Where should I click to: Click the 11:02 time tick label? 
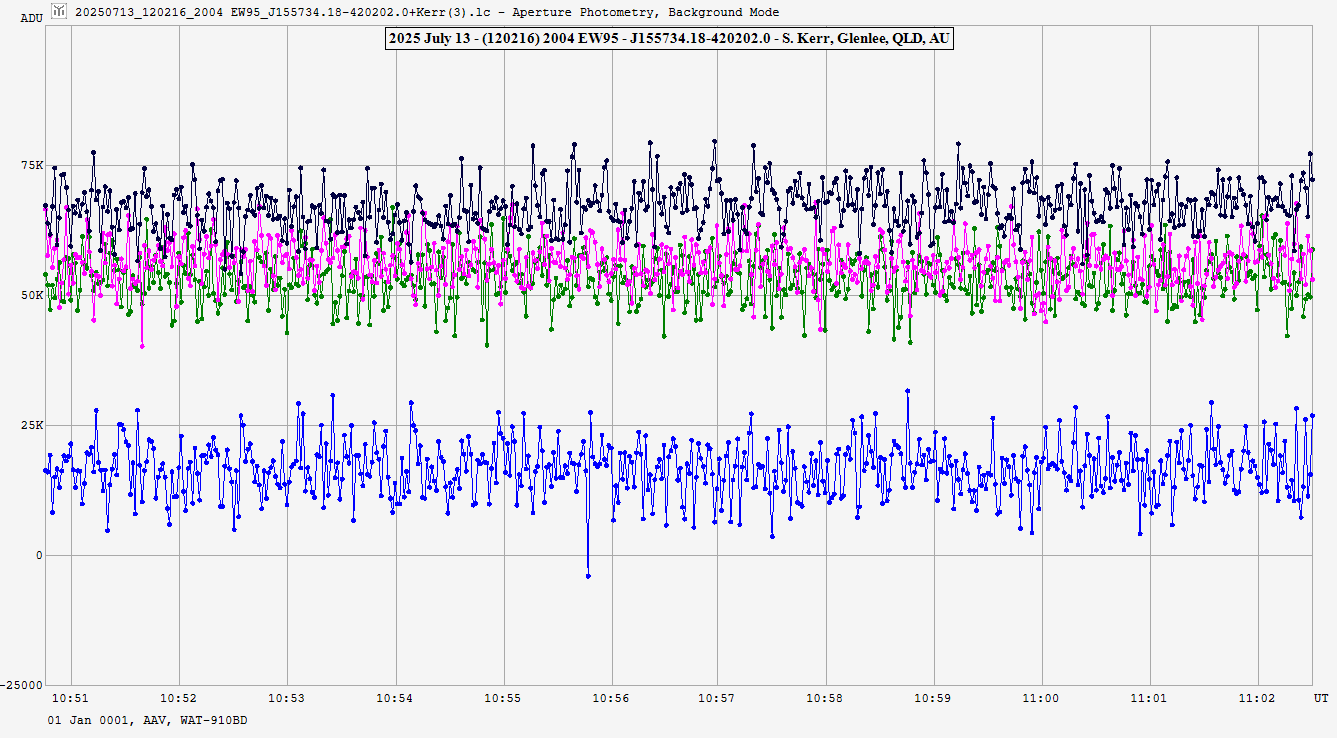pyautogui.click(x=1257, y=699)
